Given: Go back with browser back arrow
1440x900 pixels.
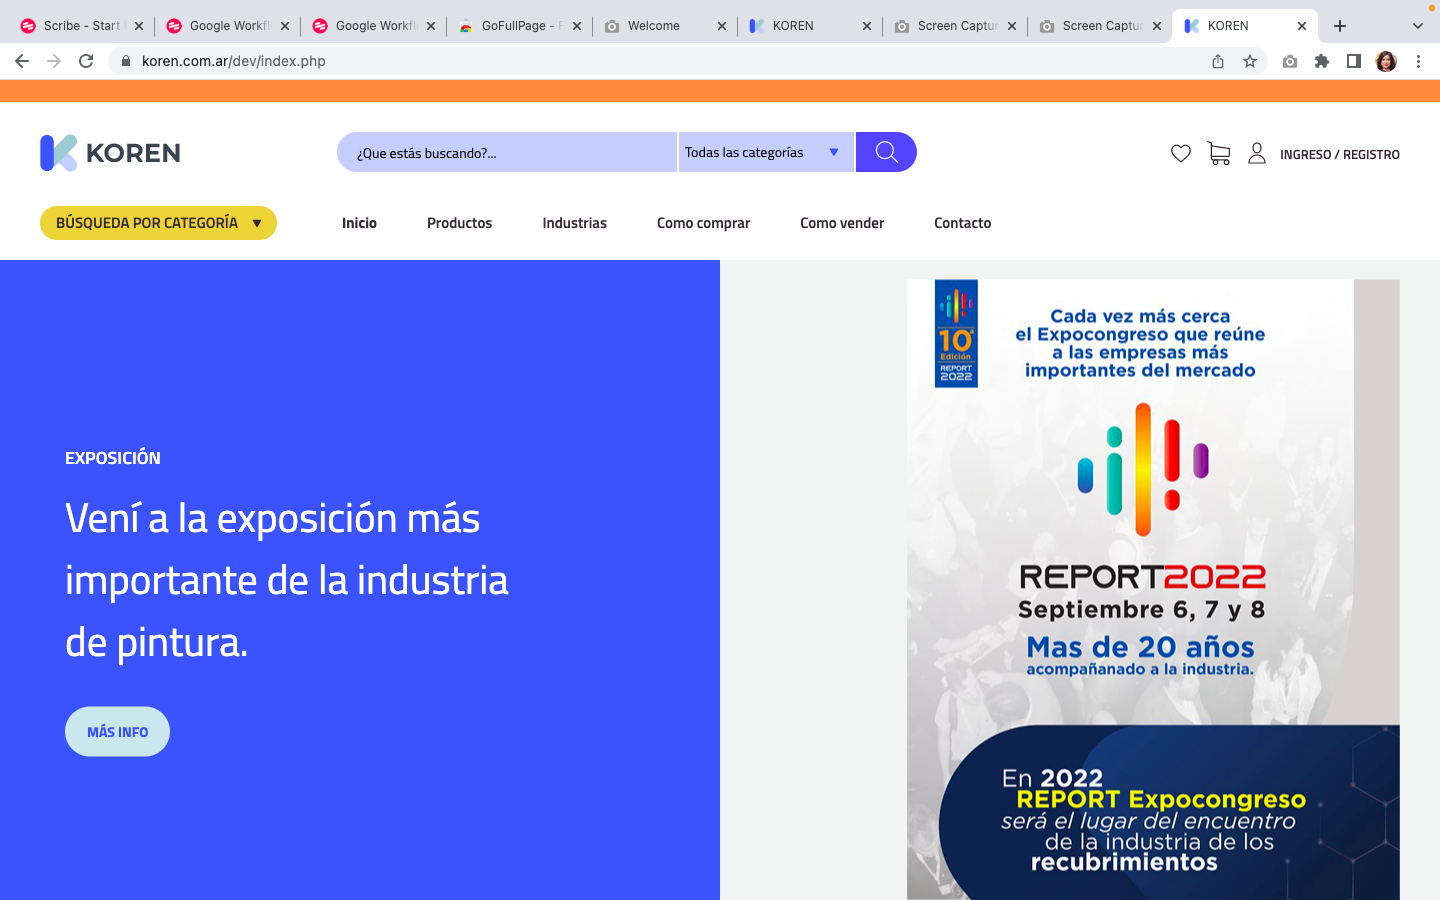Looking at the screenshot, I should point(22,61).
